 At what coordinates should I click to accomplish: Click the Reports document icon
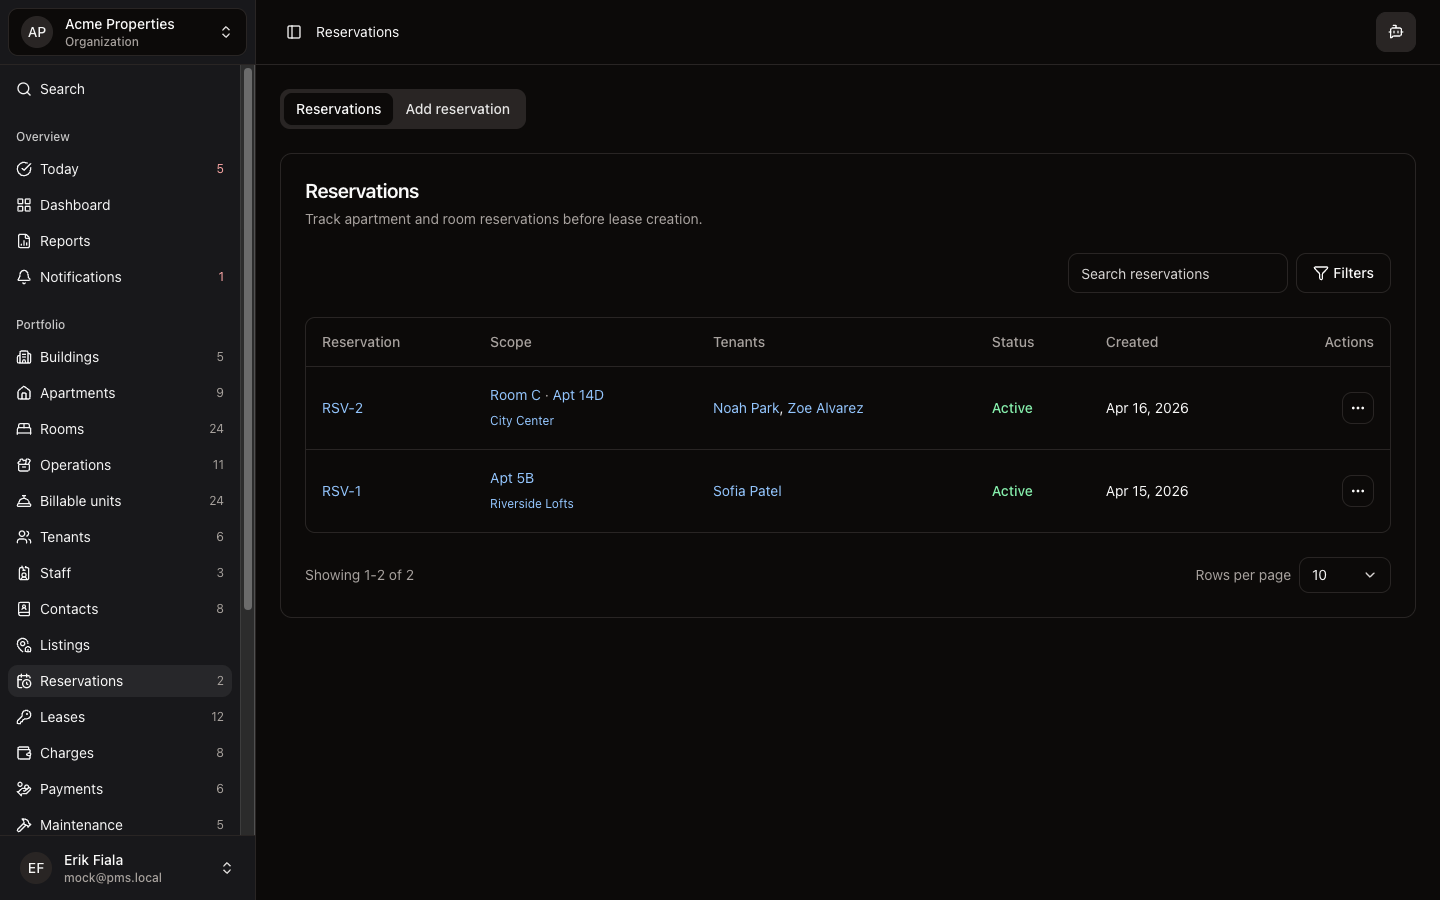(x=24, y=241)
